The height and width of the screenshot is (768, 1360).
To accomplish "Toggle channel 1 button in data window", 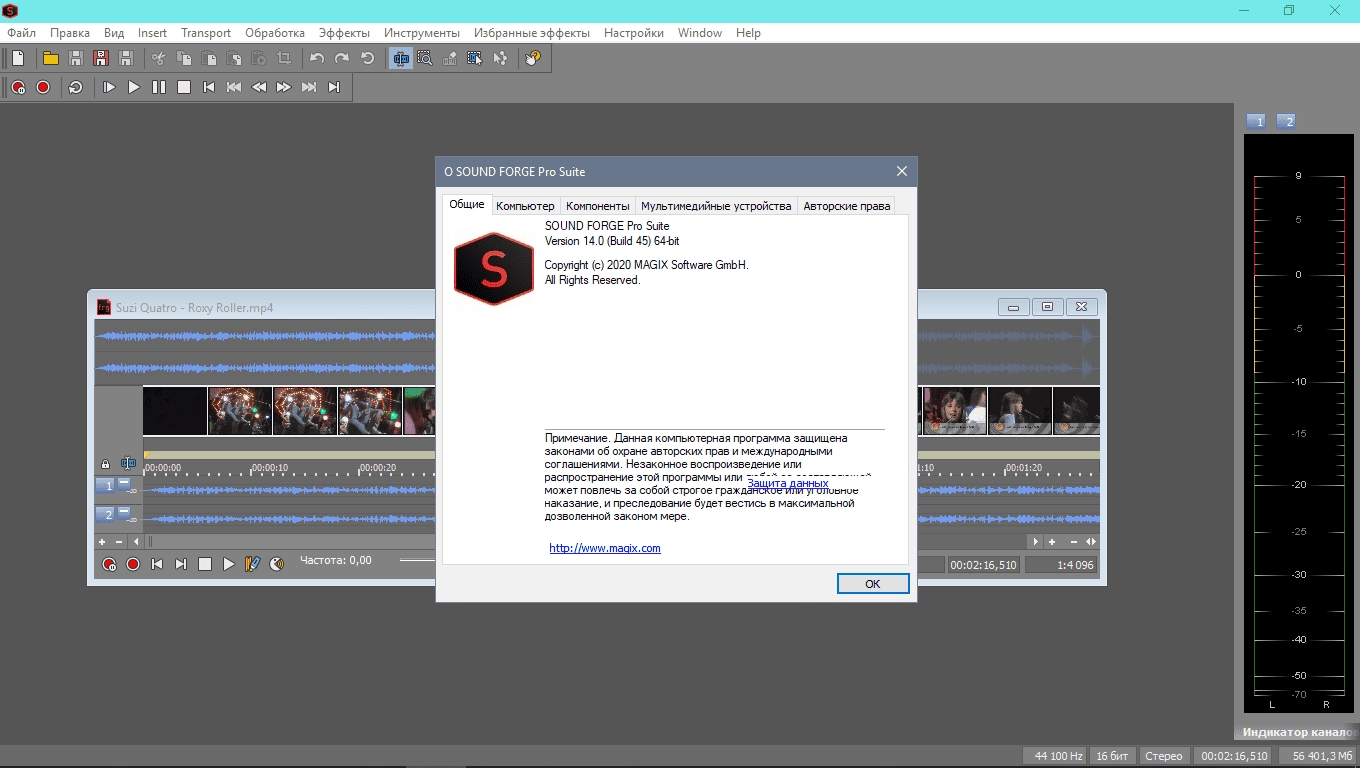I will pyautogui.click(x=105, y=485).
